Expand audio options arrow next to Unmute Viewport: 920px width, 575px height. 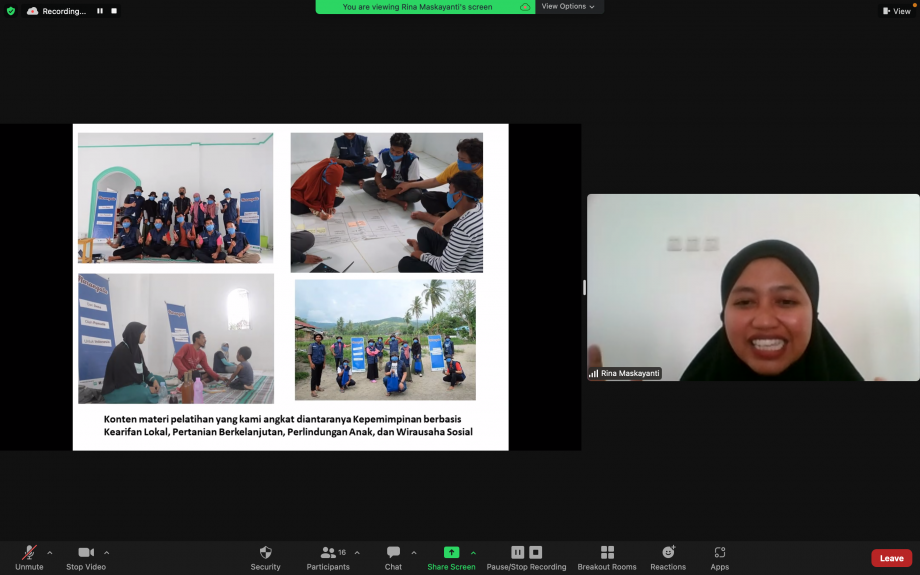click(50, 552)
